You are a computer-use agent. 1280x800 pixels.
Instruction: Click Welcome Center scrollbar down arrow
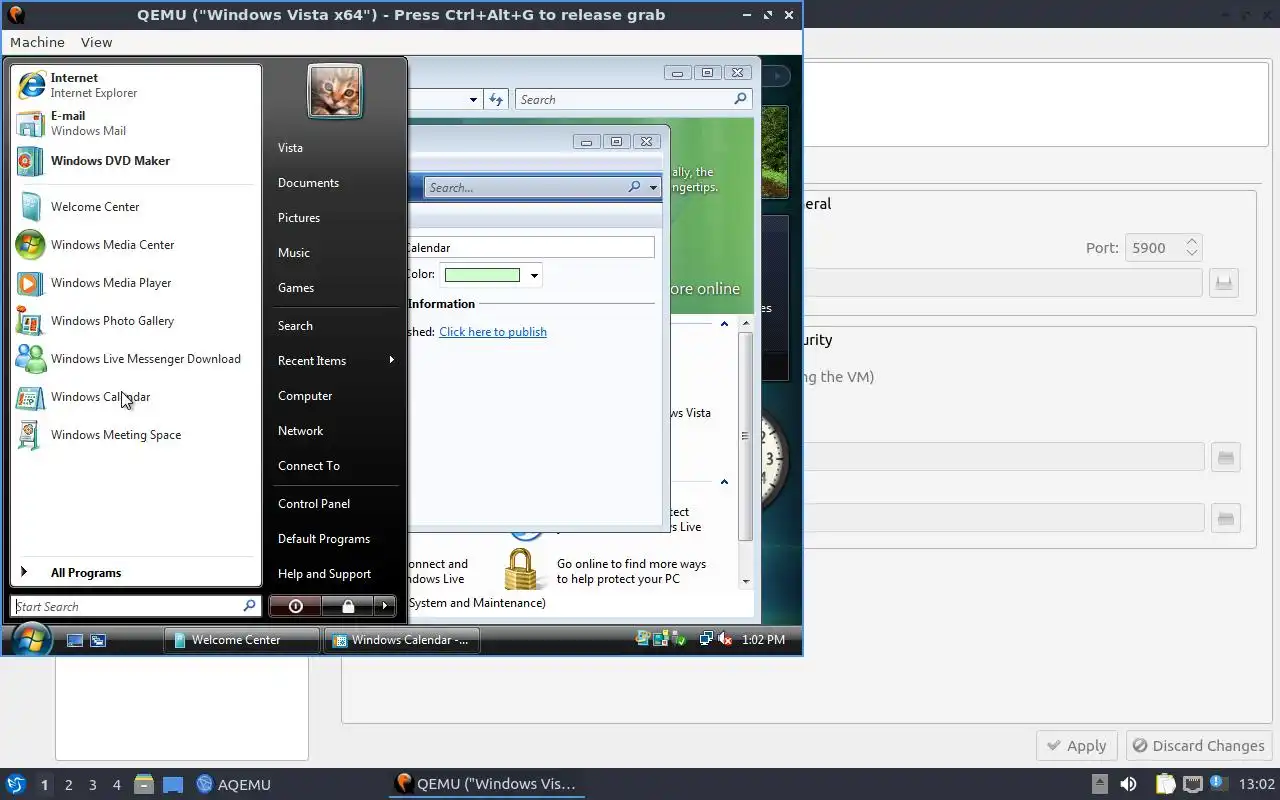(746, 581)
